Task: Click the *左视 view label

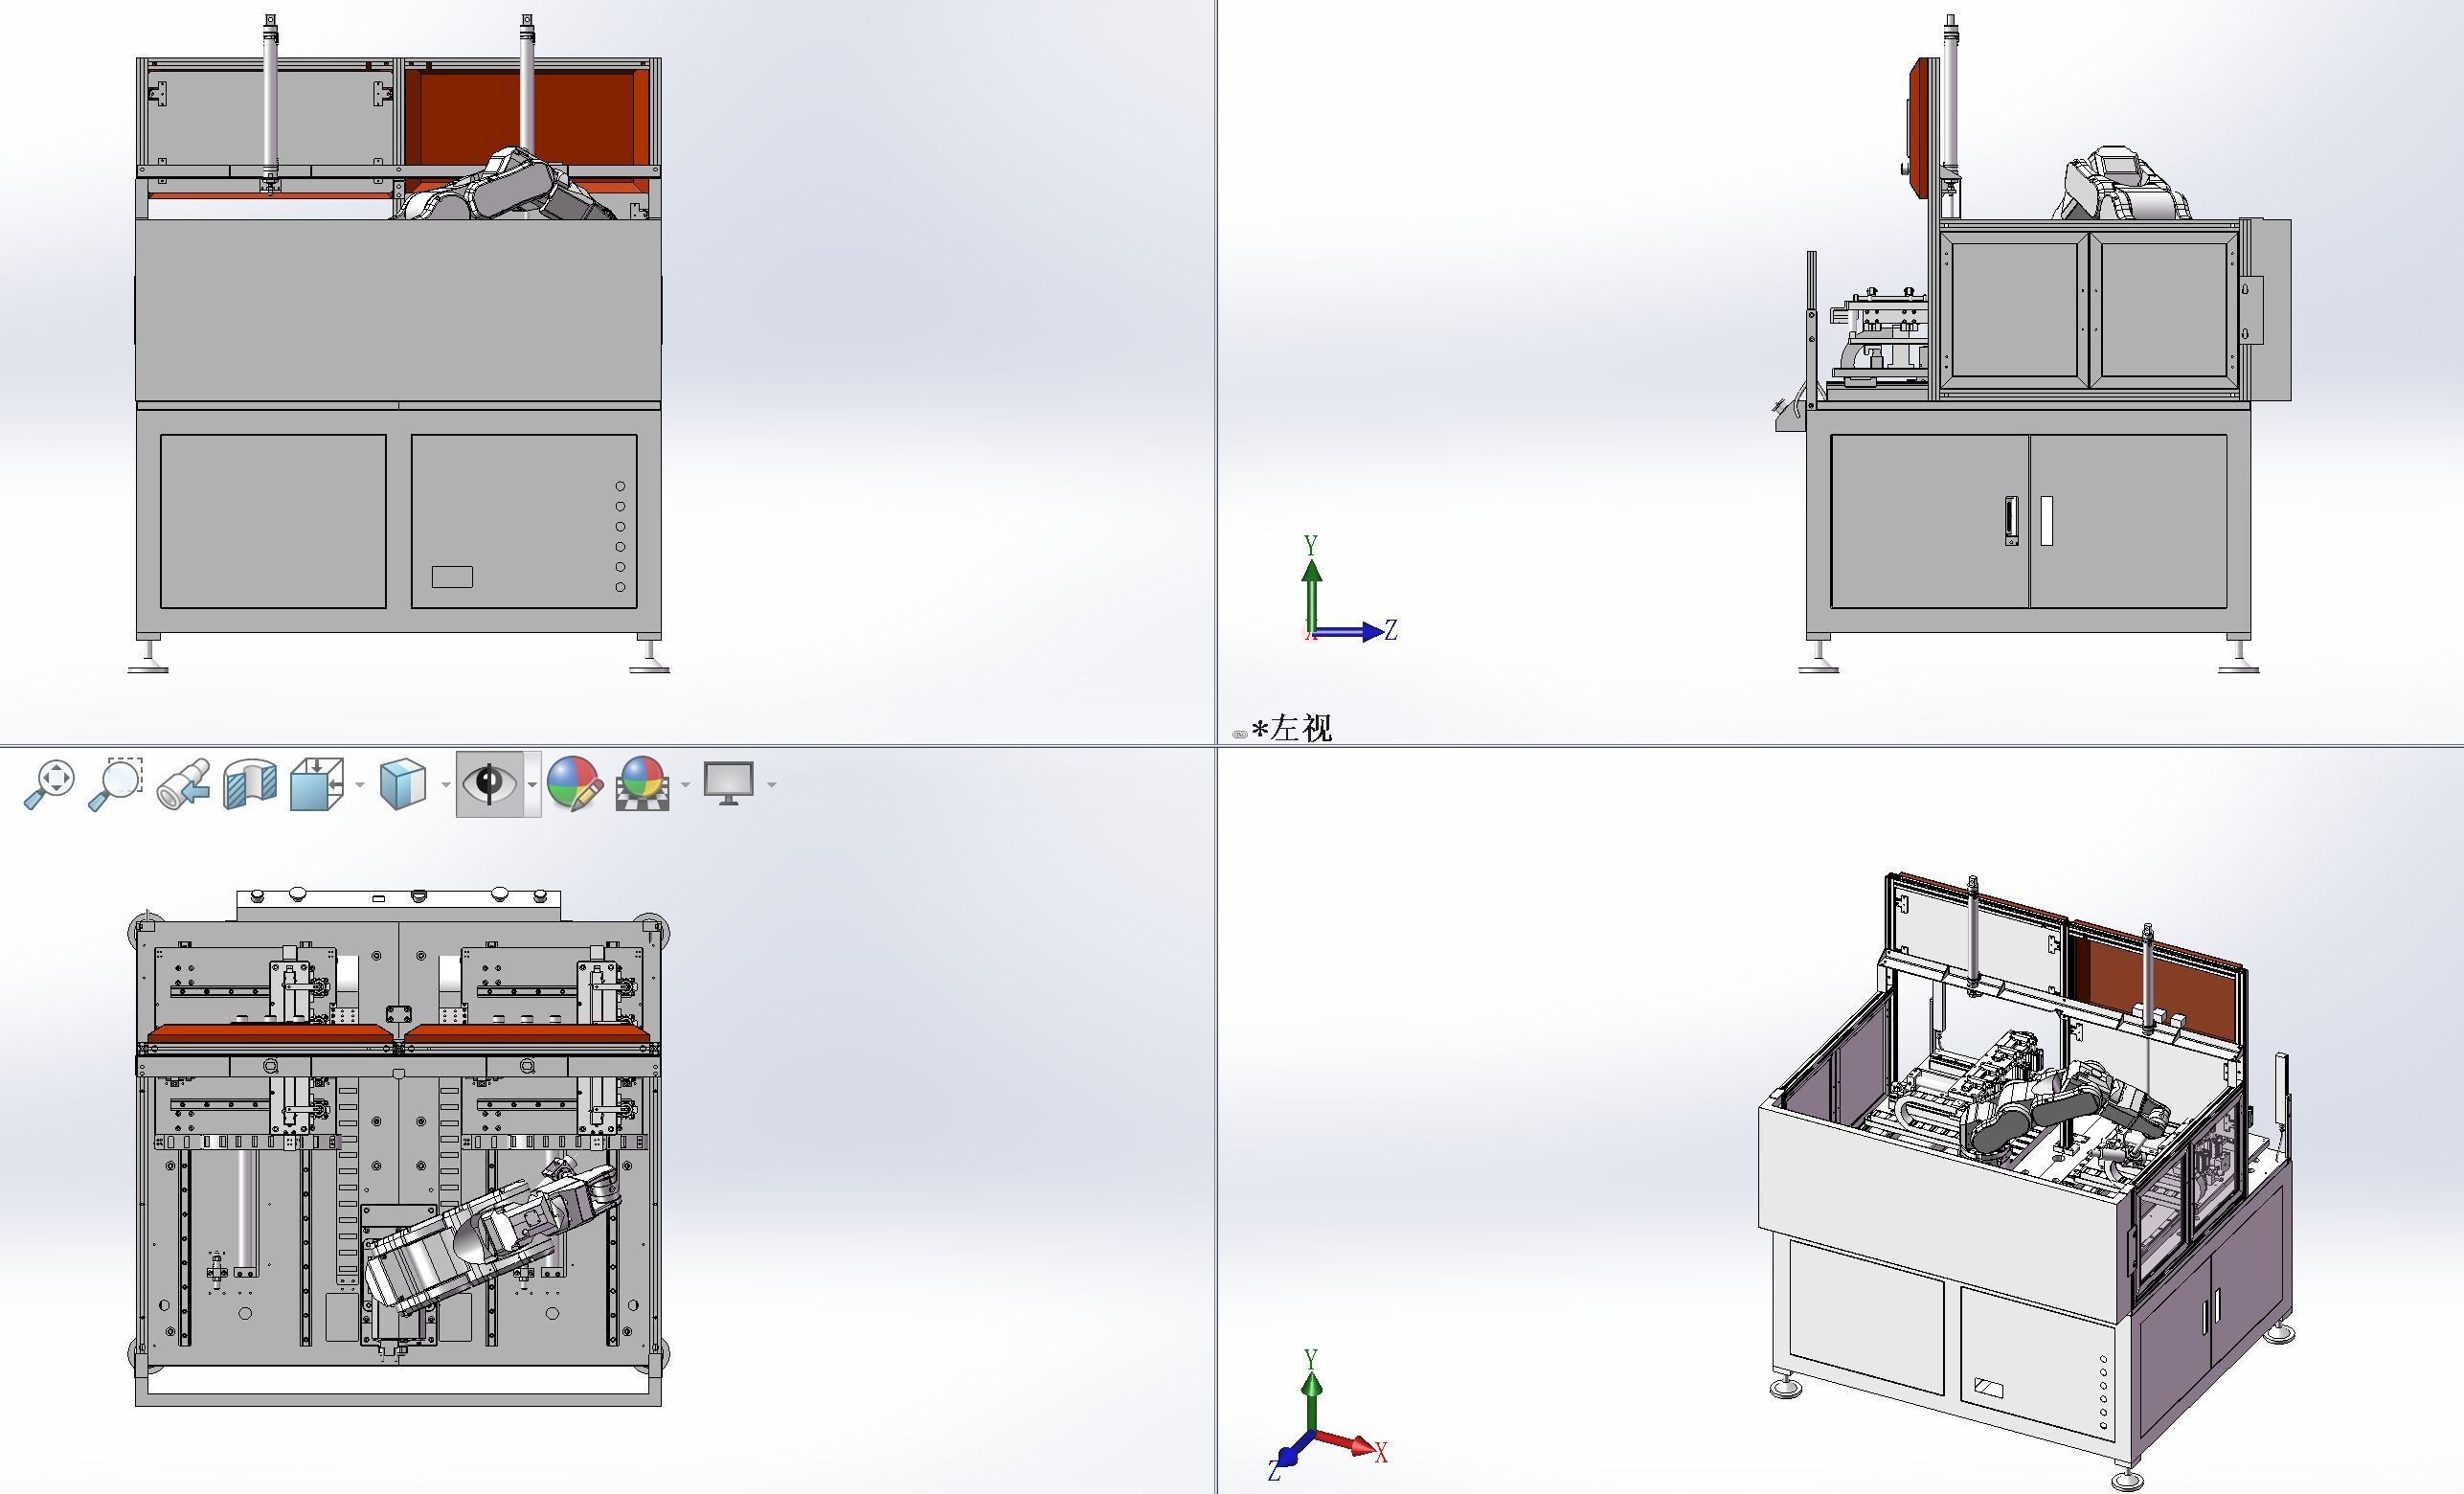Action: (1292, 728)
